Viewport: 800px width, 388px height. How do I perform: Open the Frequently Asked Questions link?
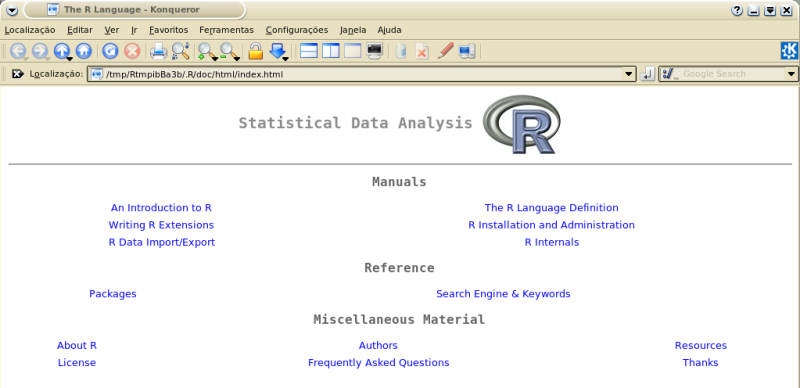pyautogui.click(x=379, y=363)
